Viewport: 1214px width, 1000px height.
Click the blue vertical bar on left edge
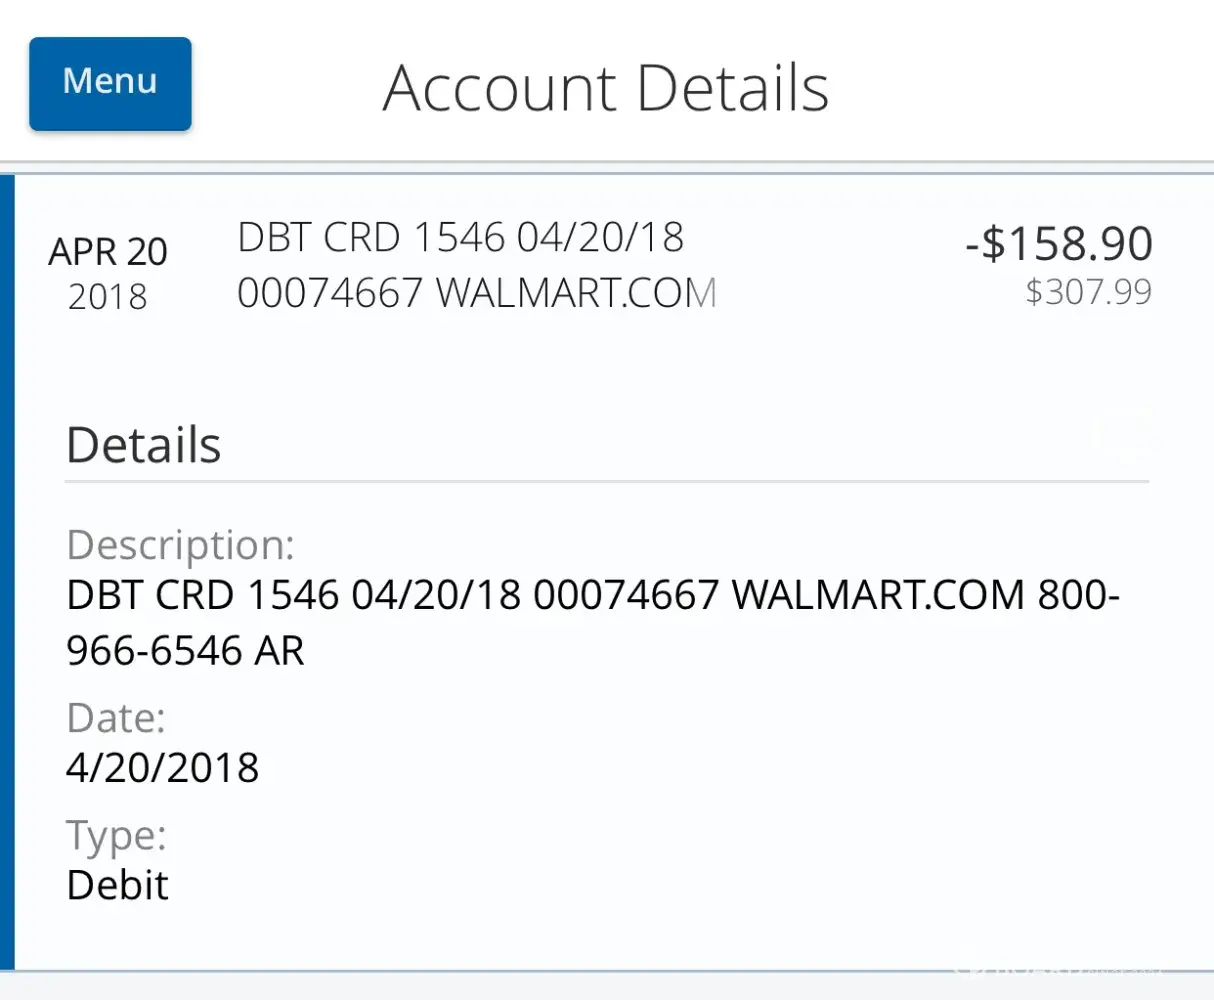[7, 572]
